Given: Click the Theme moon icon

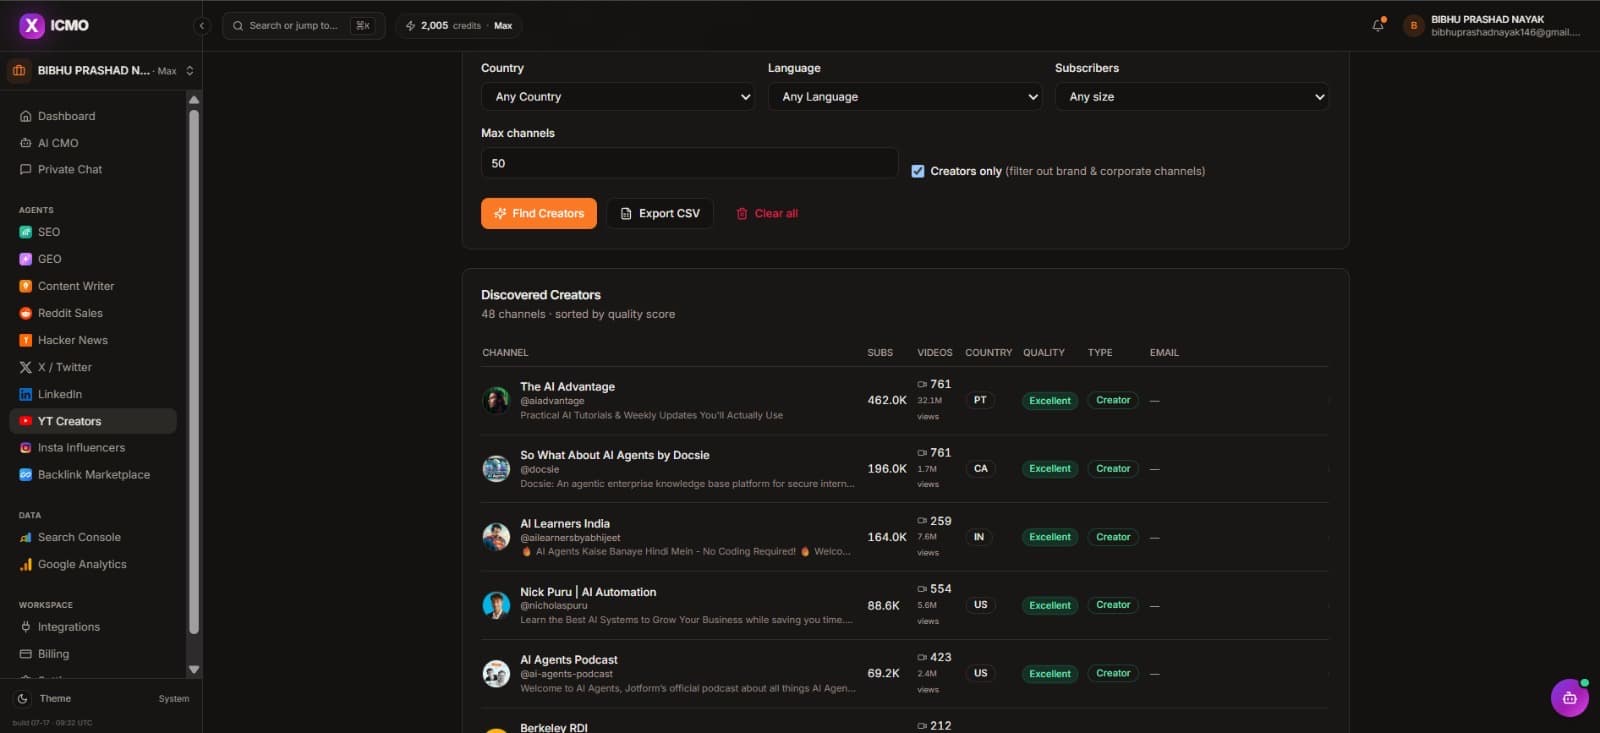Looking at the screenshot, I should coord(23,699).
